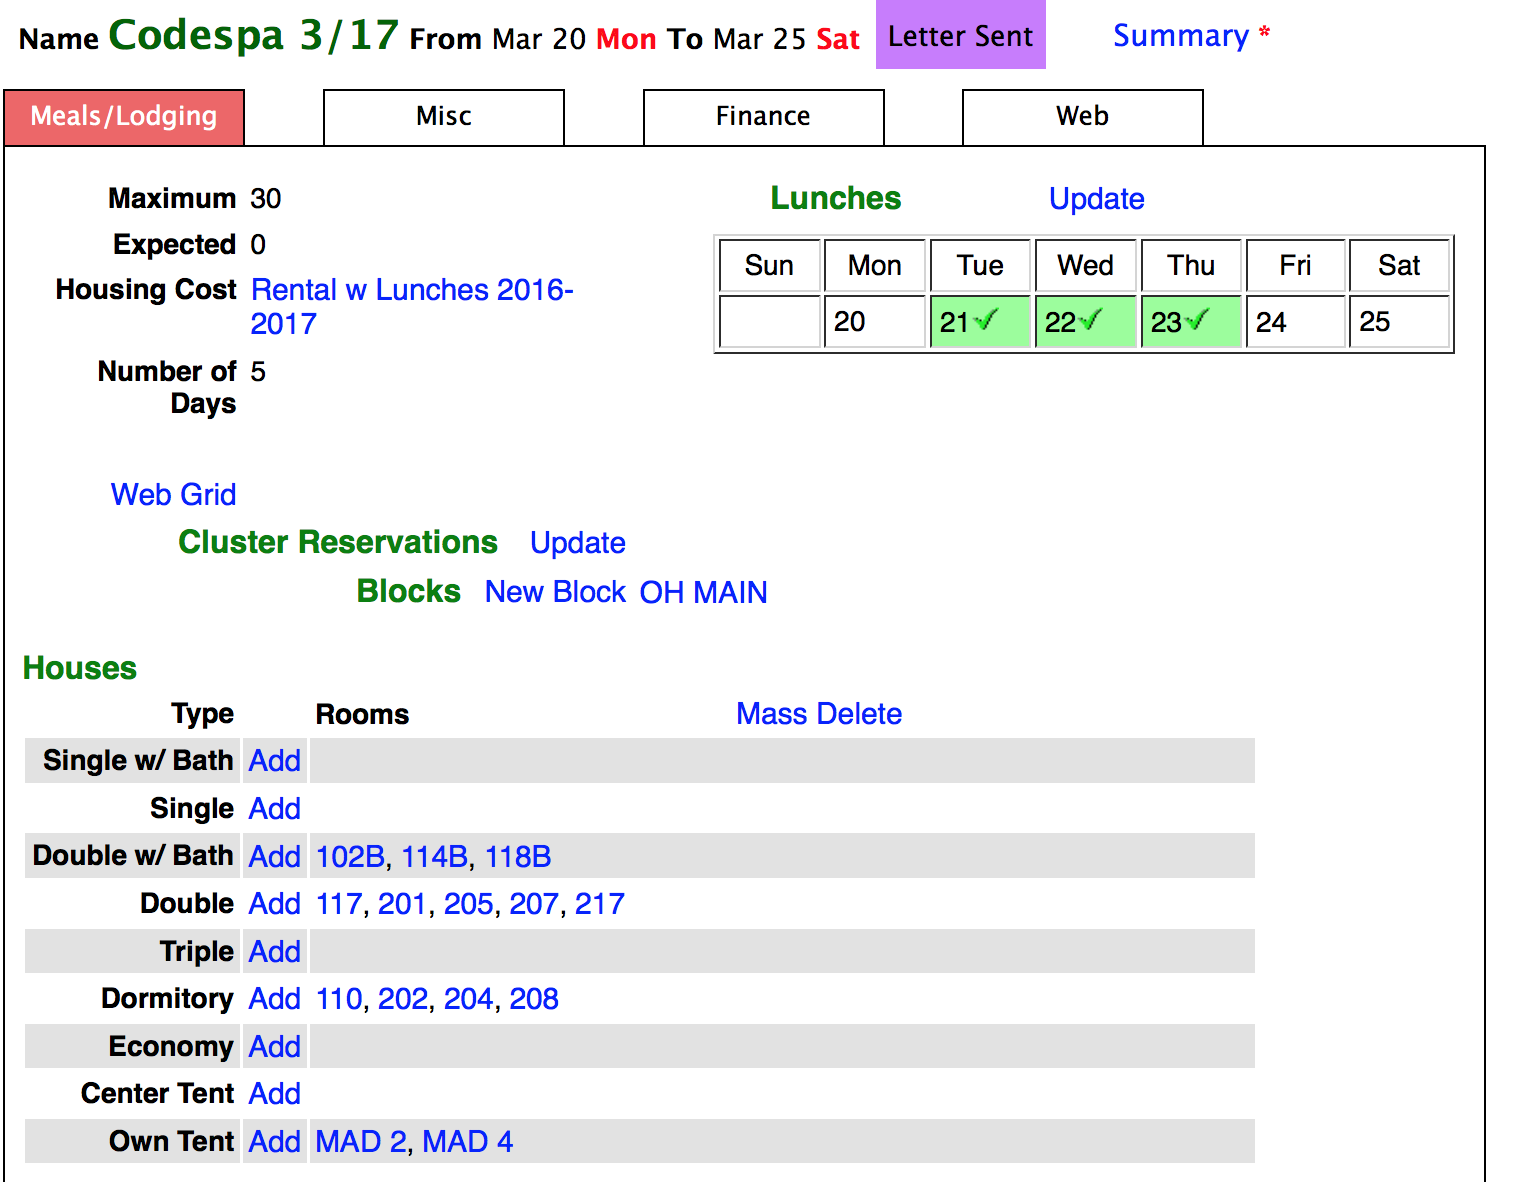This screenshot has height=1182, width=1516.
Task: Open the Summary link
Action: pos(1180,36)
